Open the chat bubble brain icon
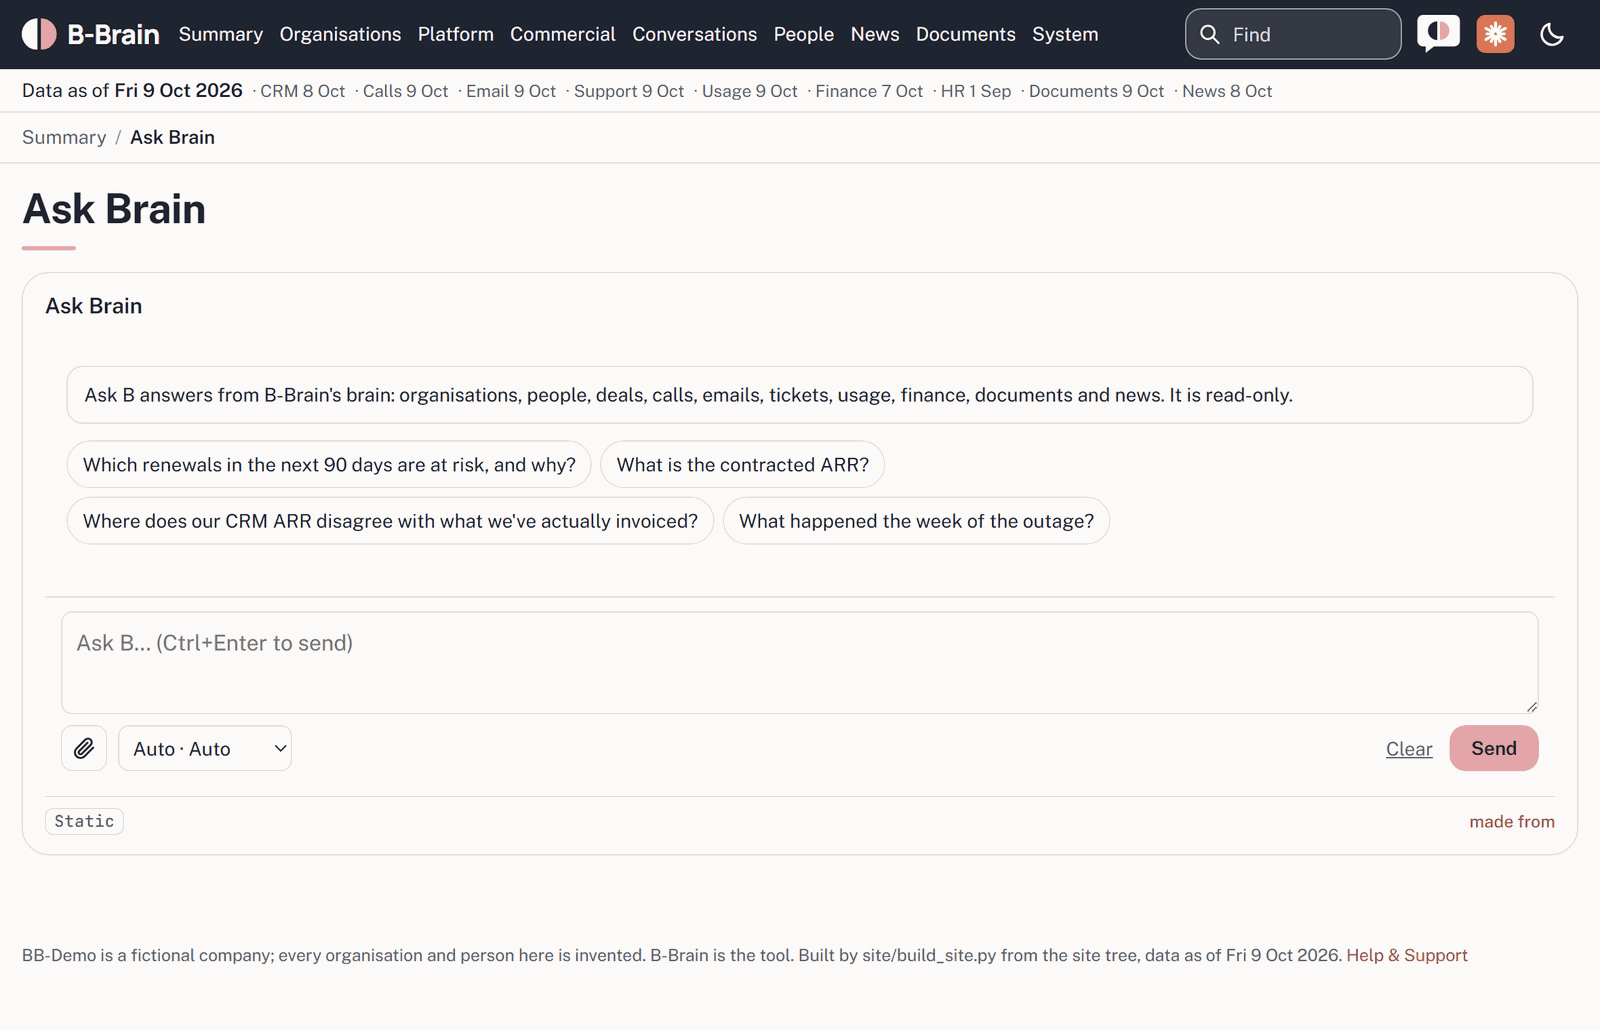 click(x=1438, y=34)
